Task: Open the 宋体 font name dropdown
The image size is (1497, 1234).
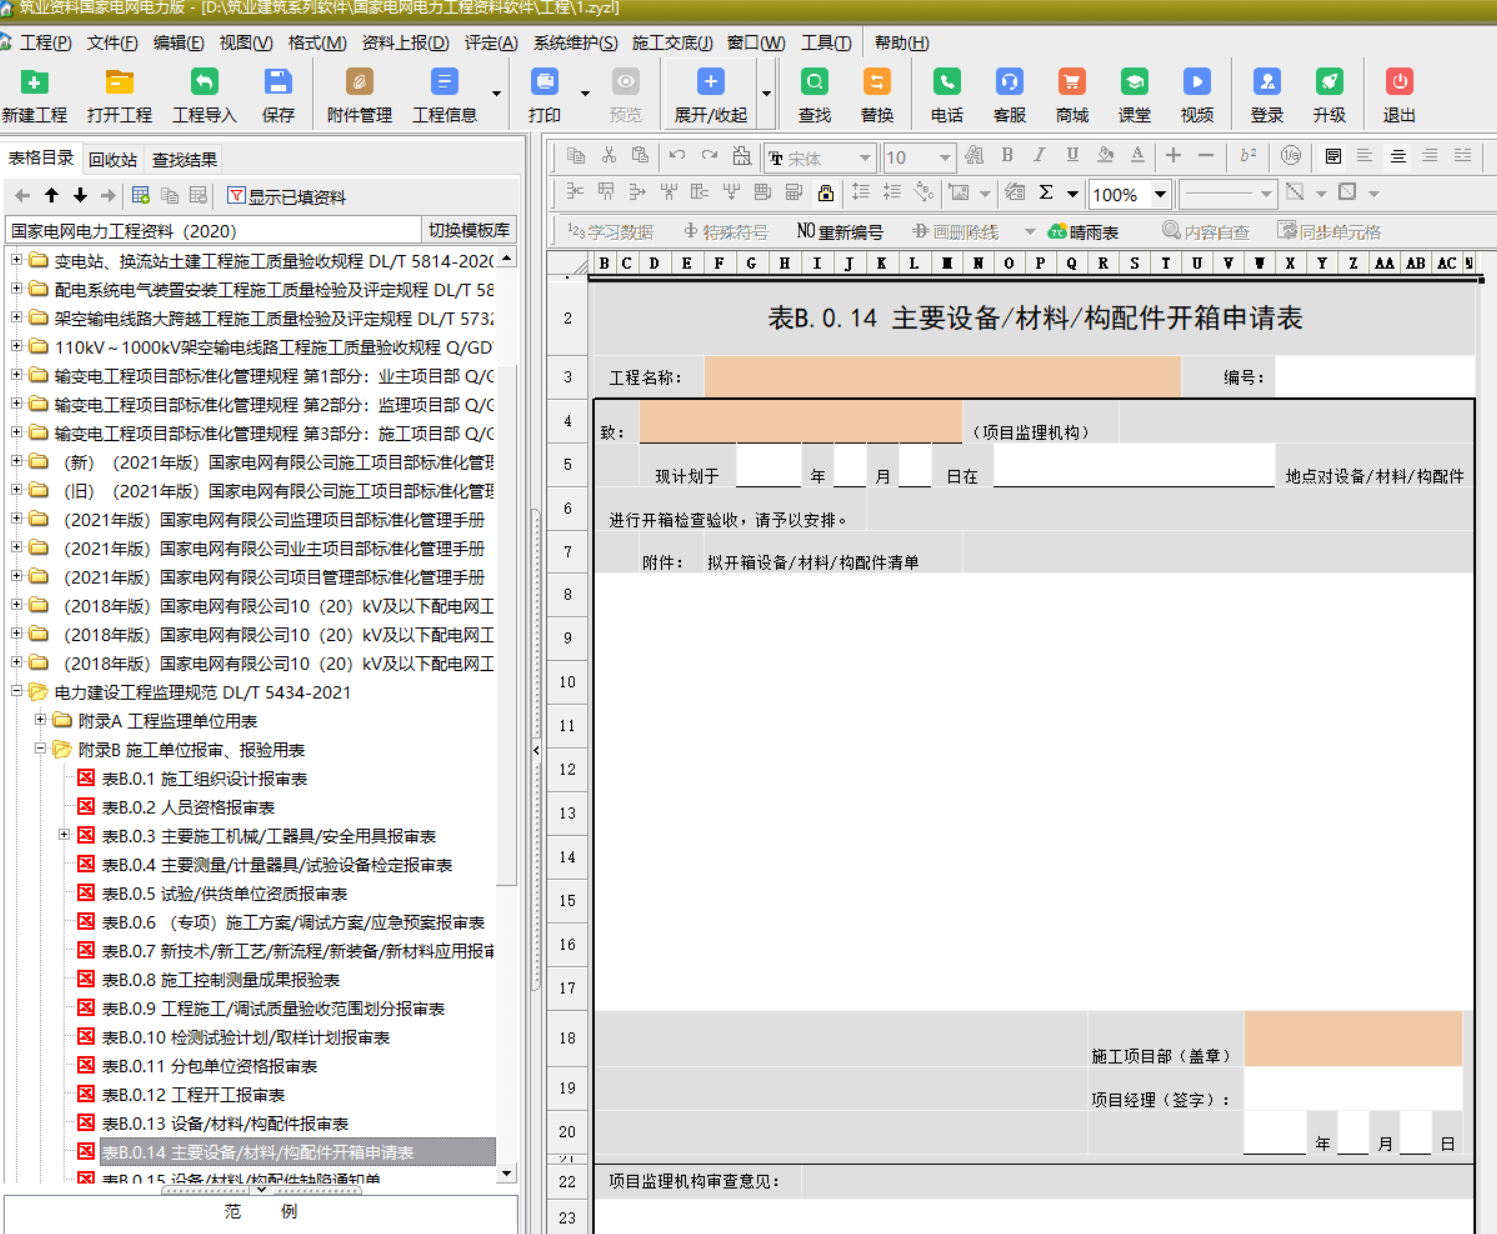Action: 864,158
